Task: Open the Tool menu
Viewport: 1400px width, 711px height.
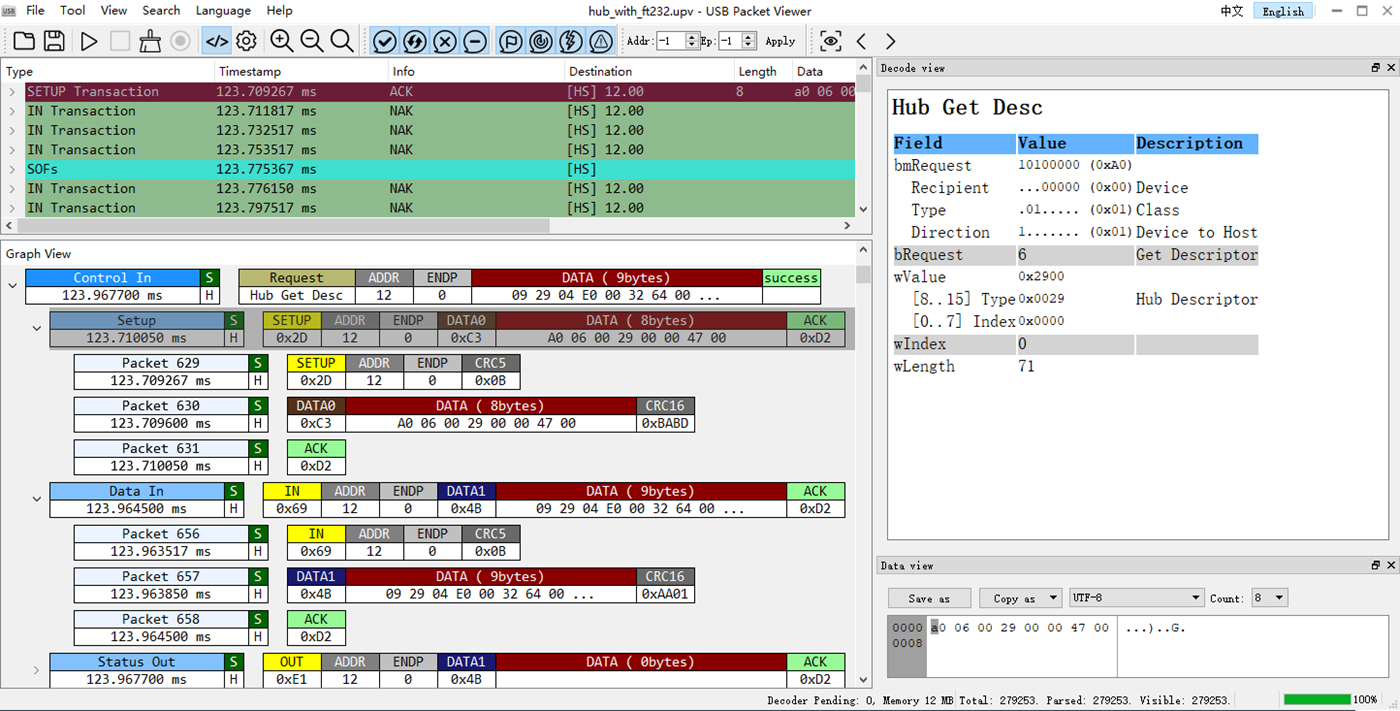Action: point(73,10)
